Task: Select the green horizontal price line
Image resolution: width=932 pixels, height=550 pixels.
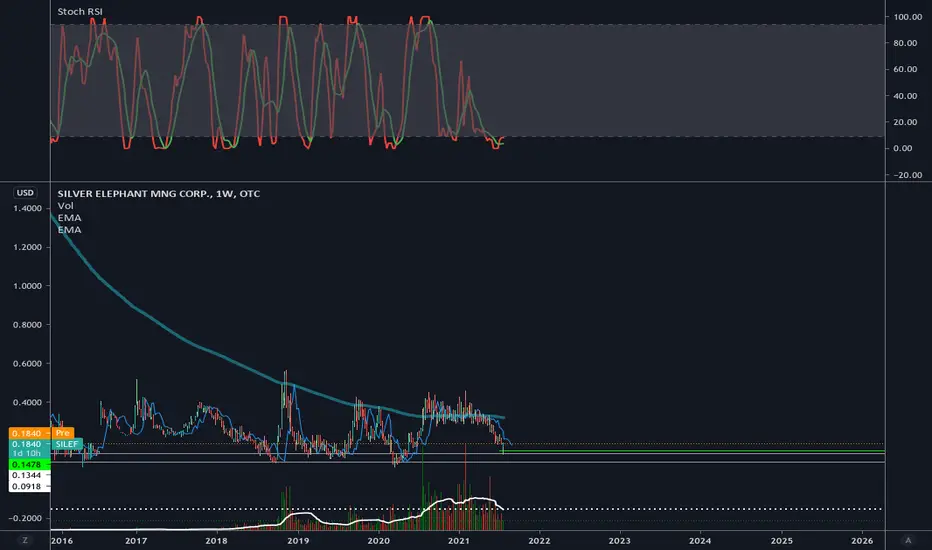Action: pos(694,451)
